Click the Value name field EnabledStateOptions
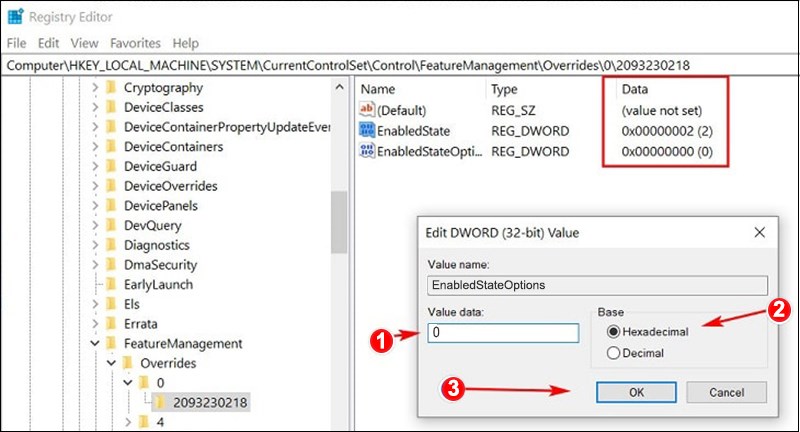Screen dimensions: 800x432 (597, 285)
